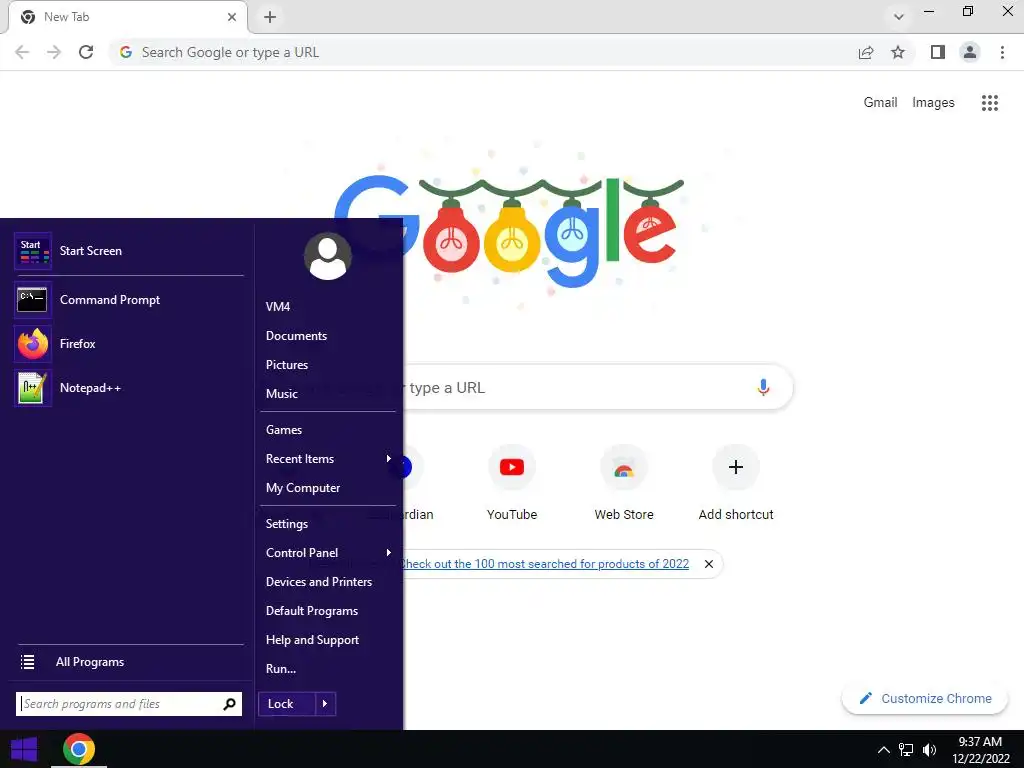Open Chrome's side panel icon
1024x768 pixels.
[x=938, y=52]
